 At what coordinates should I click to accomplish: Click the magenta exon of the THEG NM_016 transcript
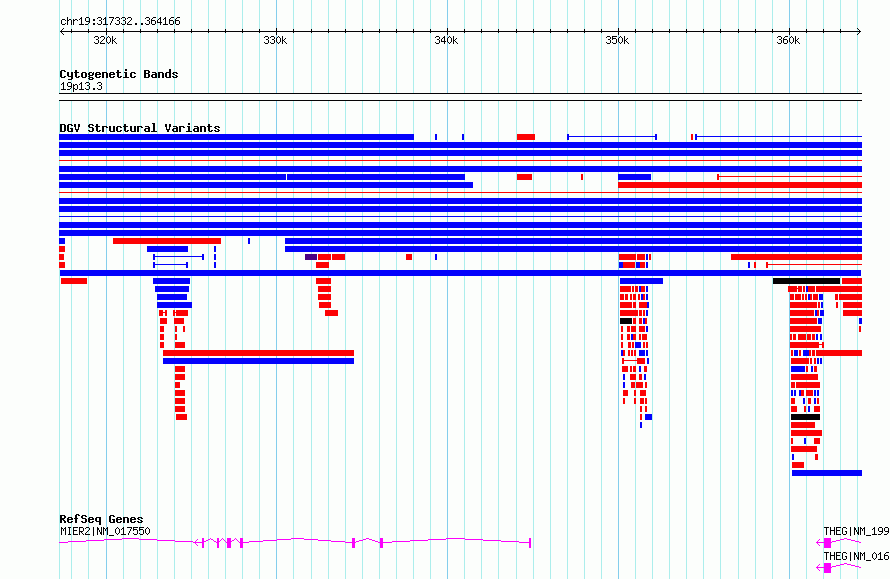click(x=827, y=568)
